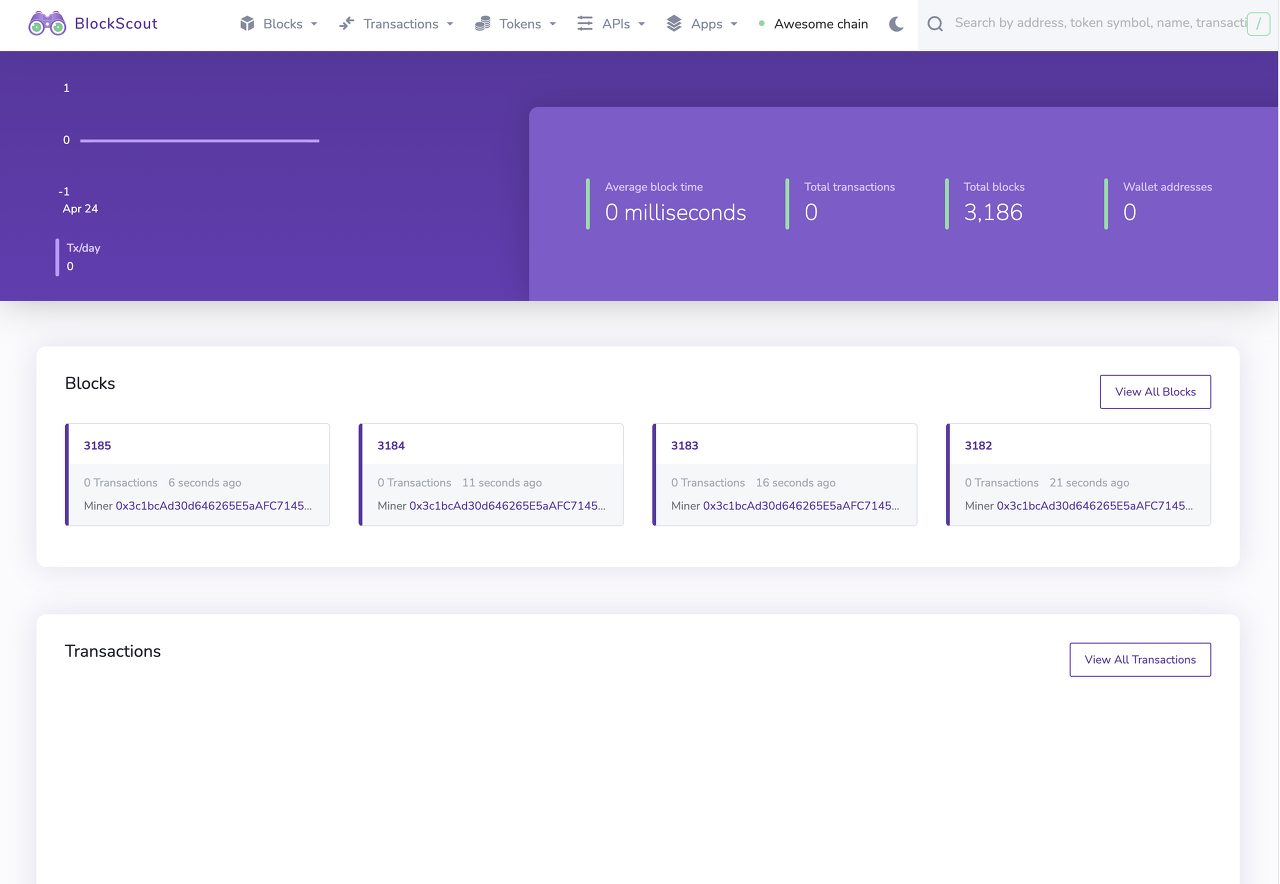
Task: Click '0 Transactions' in block 3182 card
Action: tap(1002, 483)
